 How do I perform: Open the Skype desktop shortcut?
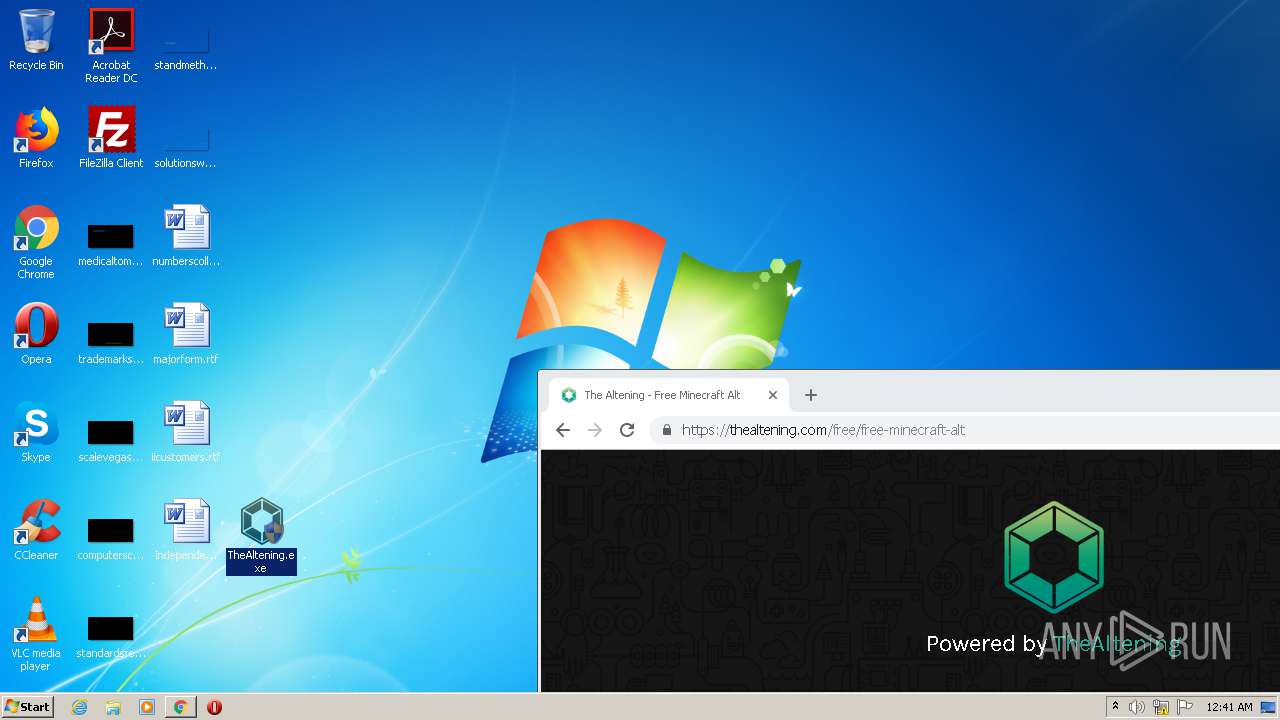pos(36,432)
